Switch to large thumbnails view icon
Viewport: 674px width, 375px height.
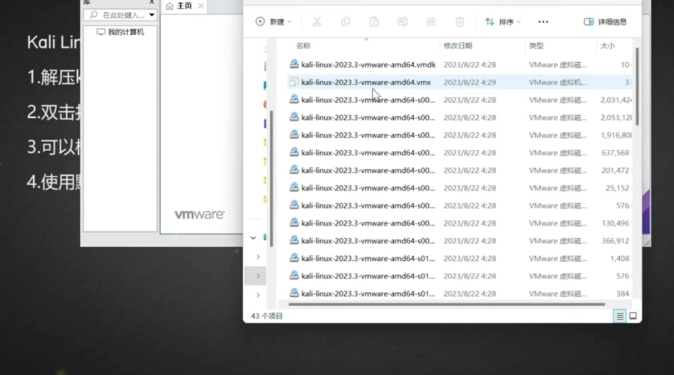pyautogui.click(x=633, y=316)
